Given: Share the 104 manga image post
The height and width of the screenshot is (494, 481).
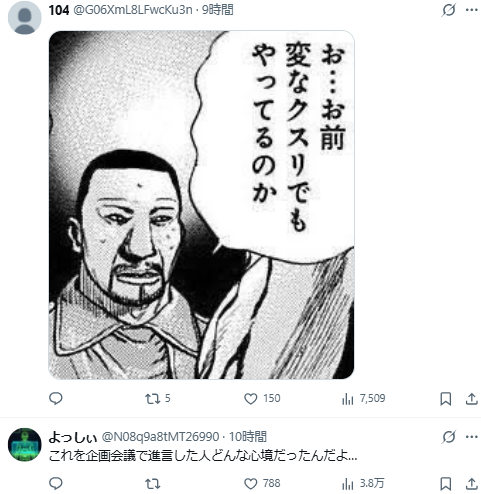Looking at the screenshot, I should (472, 399).
